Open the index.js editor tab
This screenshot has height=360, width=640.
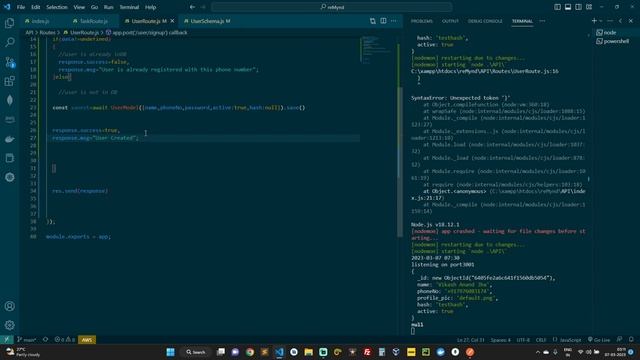click(x=41, y=21)
